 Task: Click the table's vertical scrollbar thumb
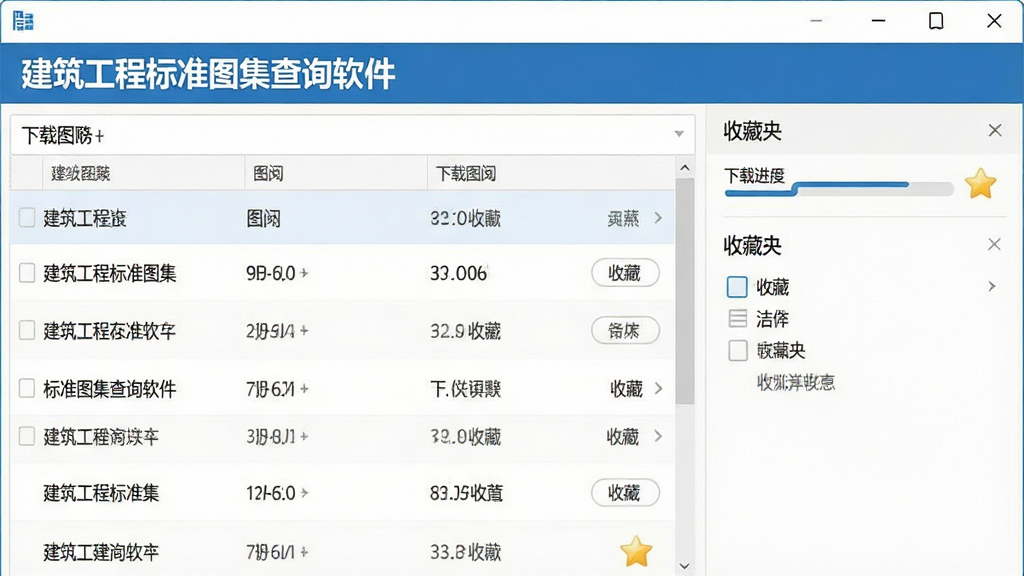pos(684,291)
